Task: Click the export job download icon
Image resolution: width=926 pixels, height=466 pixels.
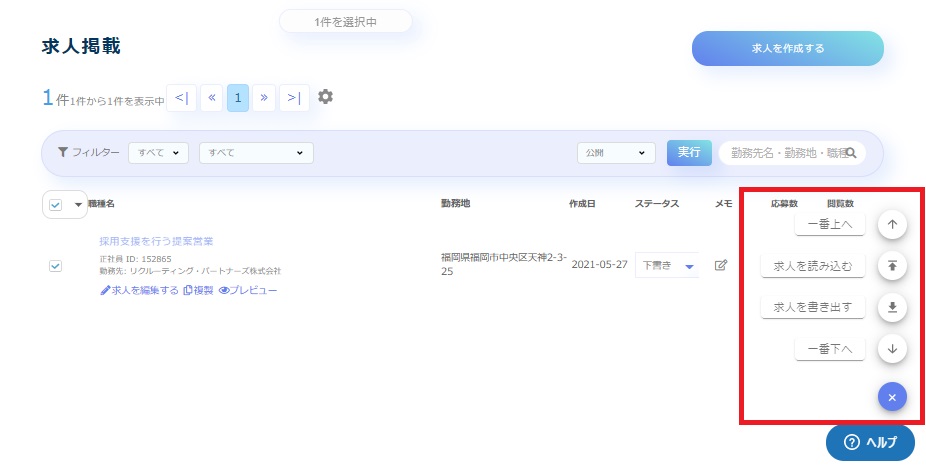Action: 891,307
